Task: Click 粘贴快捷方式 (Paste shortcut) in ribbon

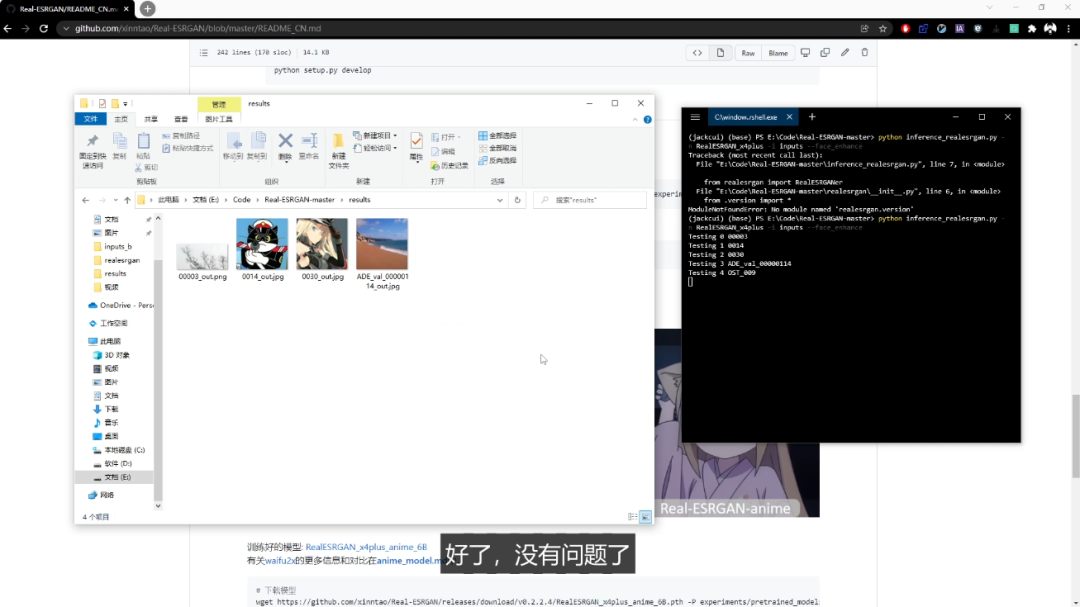Action: tap(187, 148)
